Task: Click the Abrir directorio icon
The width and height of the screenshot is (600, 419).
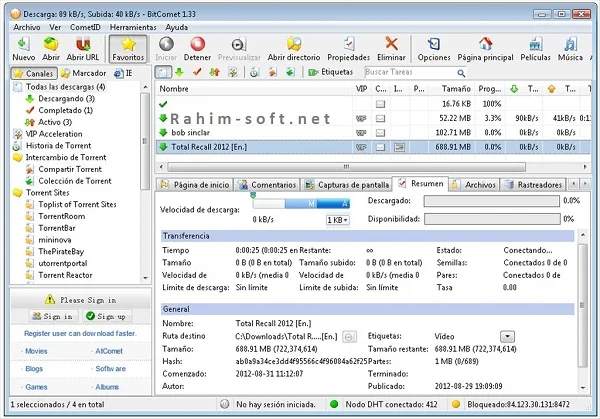Action: [x=293, y=49]
